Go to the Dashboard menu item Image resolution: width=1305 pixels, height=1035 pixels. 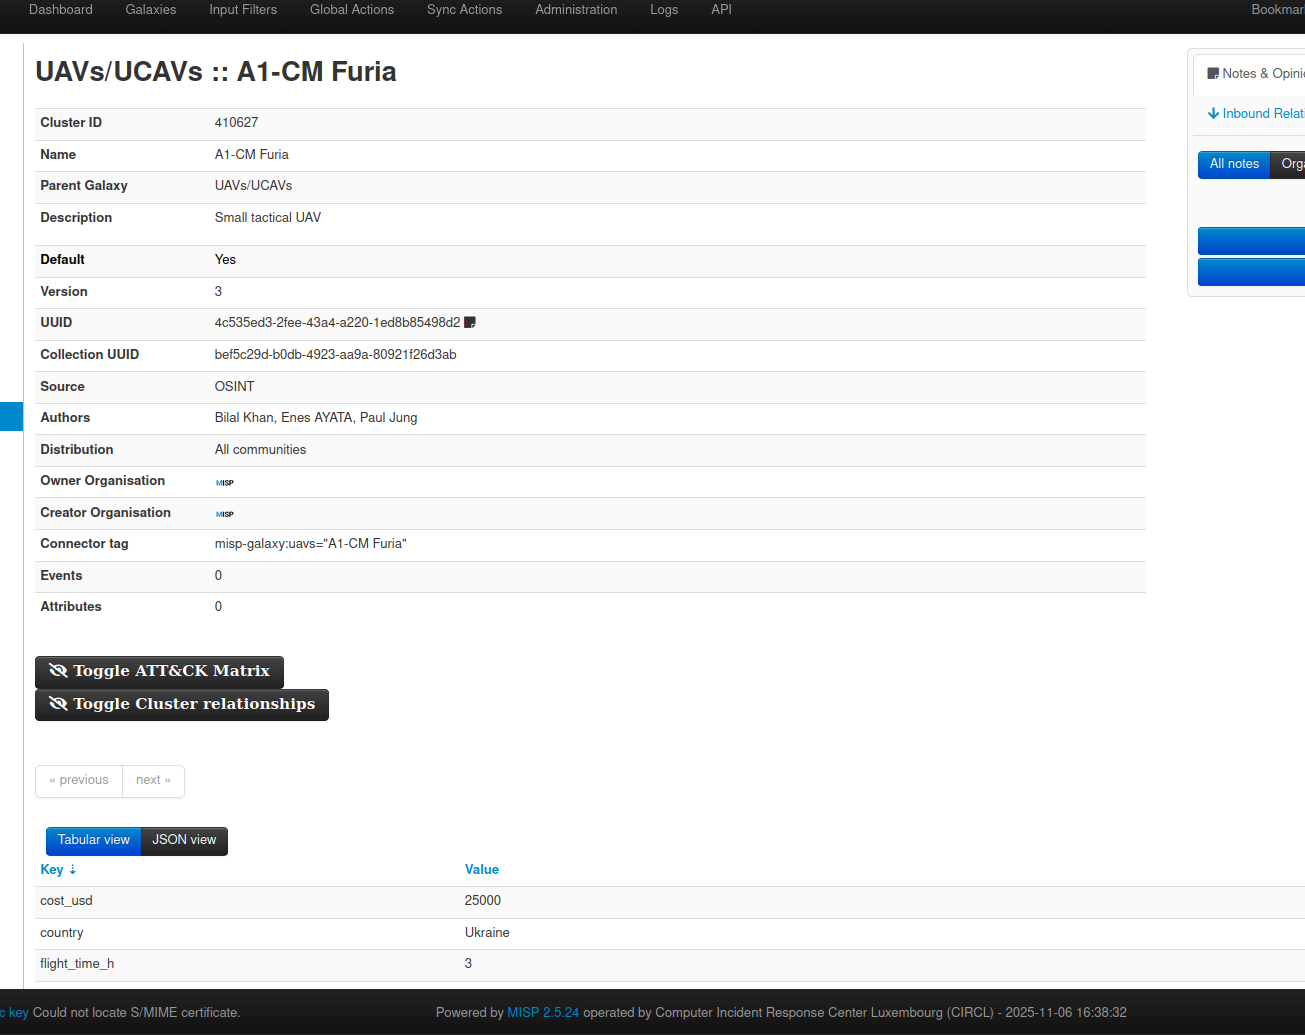pos(61,10)
